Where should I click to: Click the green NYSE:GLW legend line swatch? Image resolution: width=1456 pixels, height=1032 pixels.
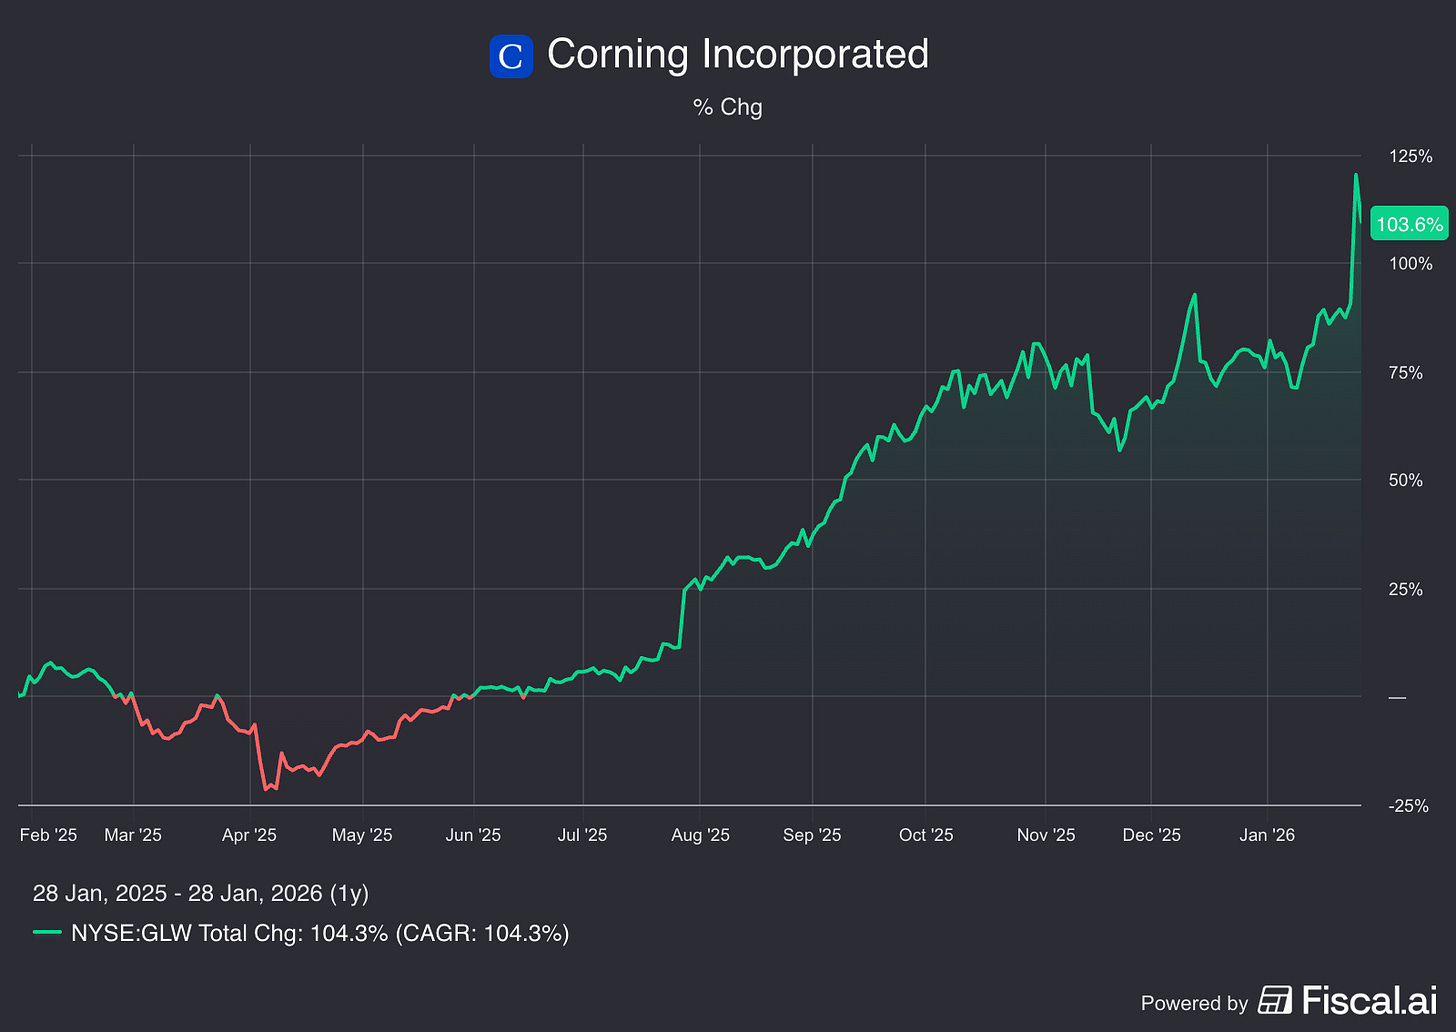click(x=47, y=933)
